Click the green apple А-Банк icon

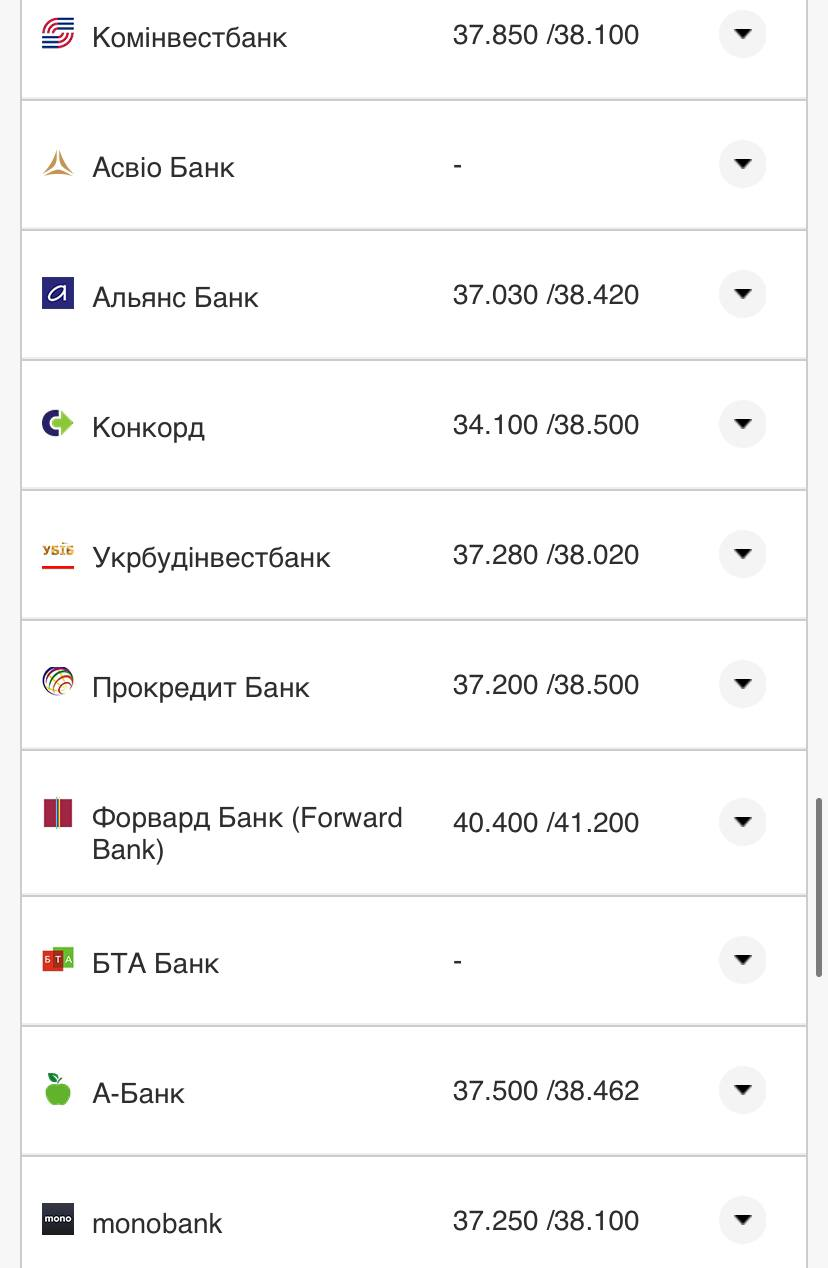click(x=58, y=1090)
